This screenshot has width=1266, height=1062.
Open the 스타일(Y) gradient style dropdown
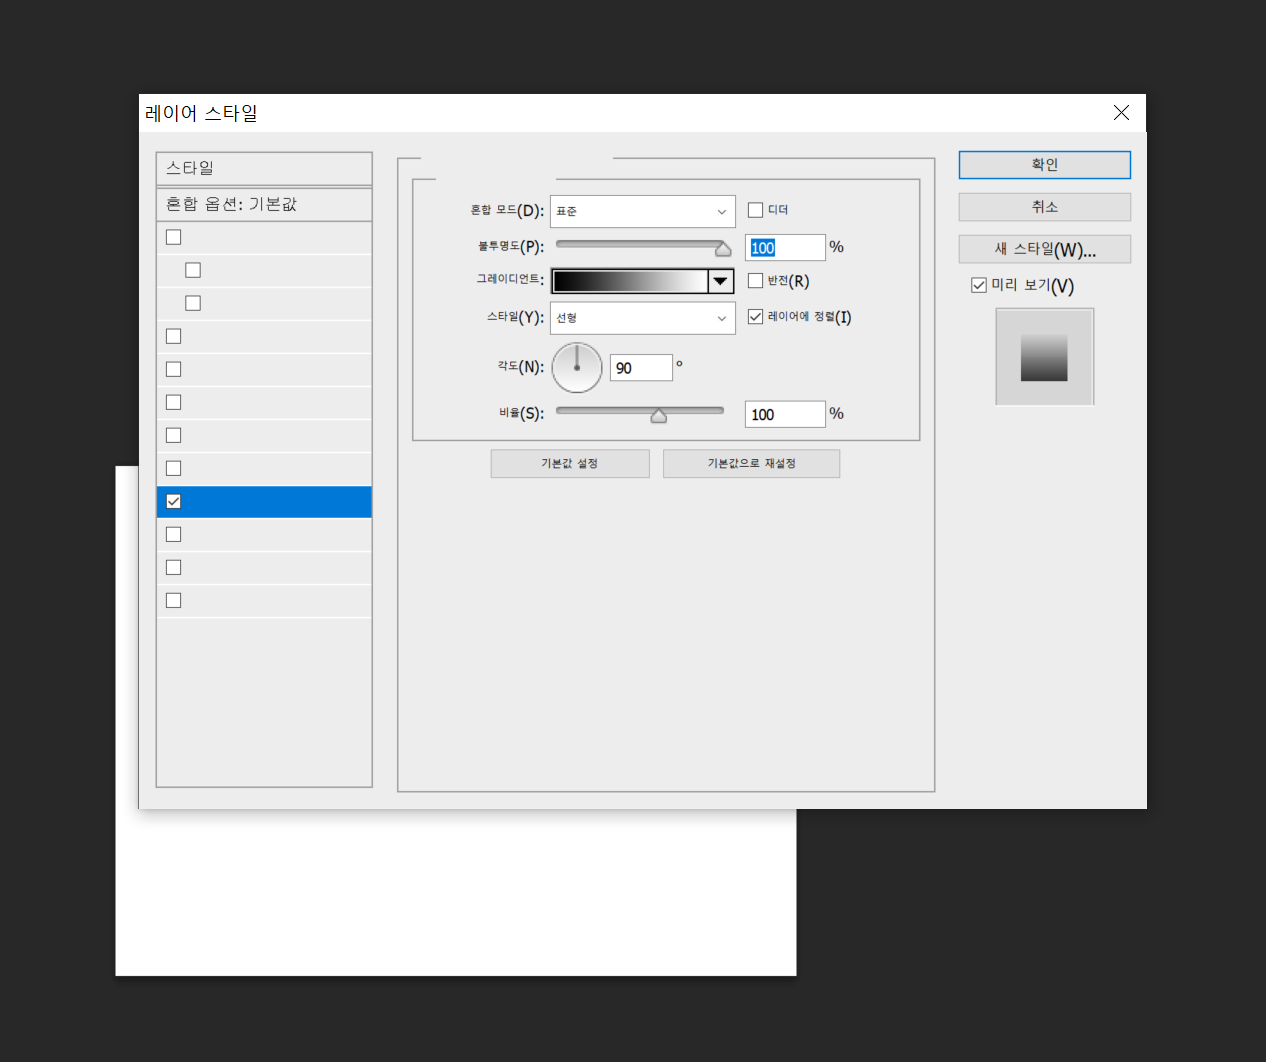(x=642, y=318)
